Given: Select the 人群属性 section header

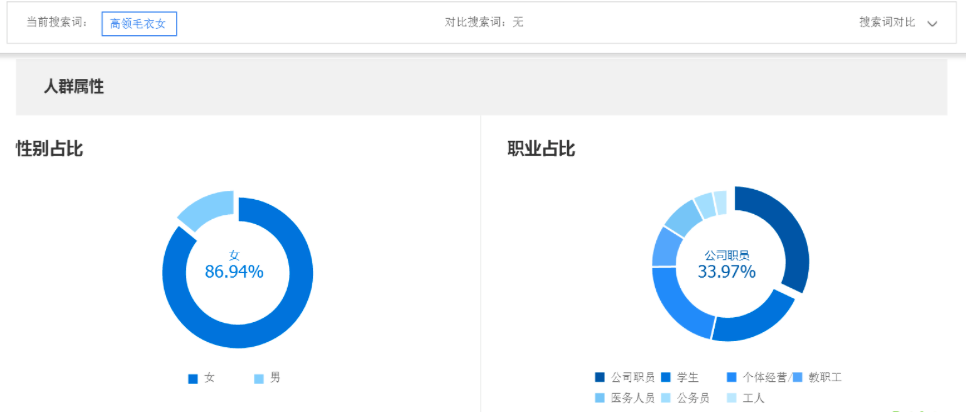Looking at the screenshot, I should 73,87.
